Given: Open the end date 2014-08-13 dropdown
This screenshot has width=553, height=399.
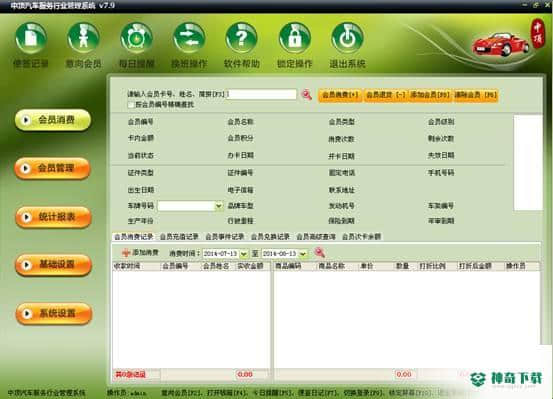Looking at the screenshot, I should point(303,254).
